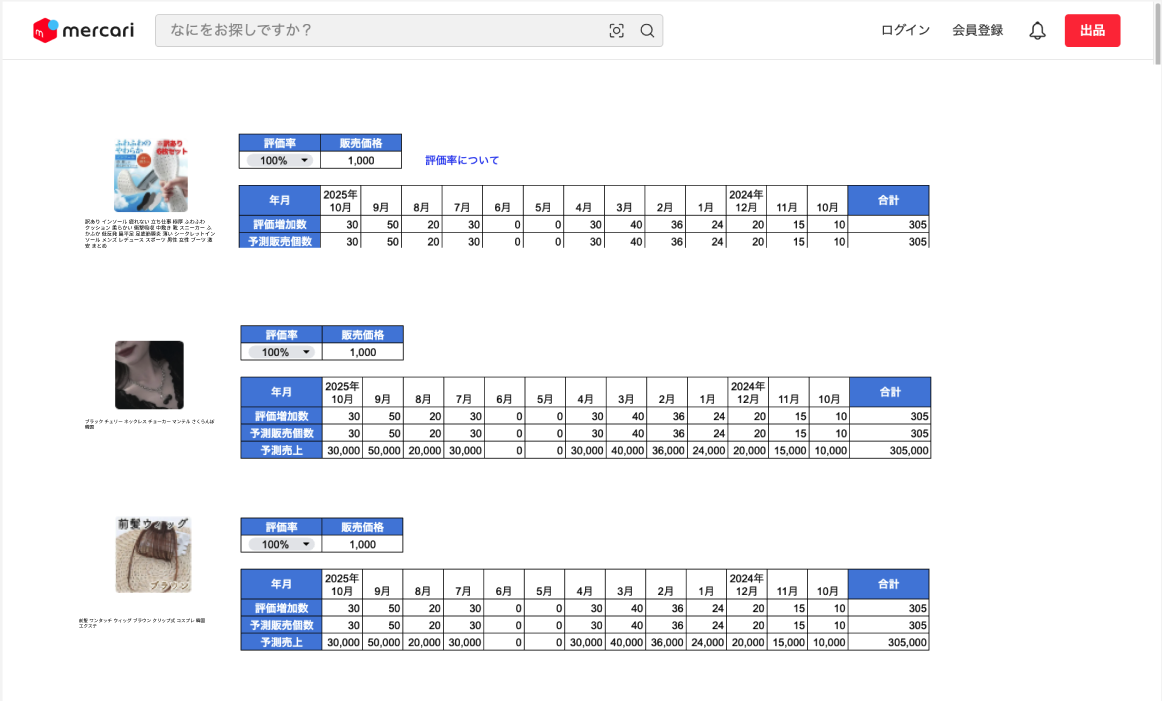
Task: Open the black necklace product thumbnail
Action: point(149,375)
